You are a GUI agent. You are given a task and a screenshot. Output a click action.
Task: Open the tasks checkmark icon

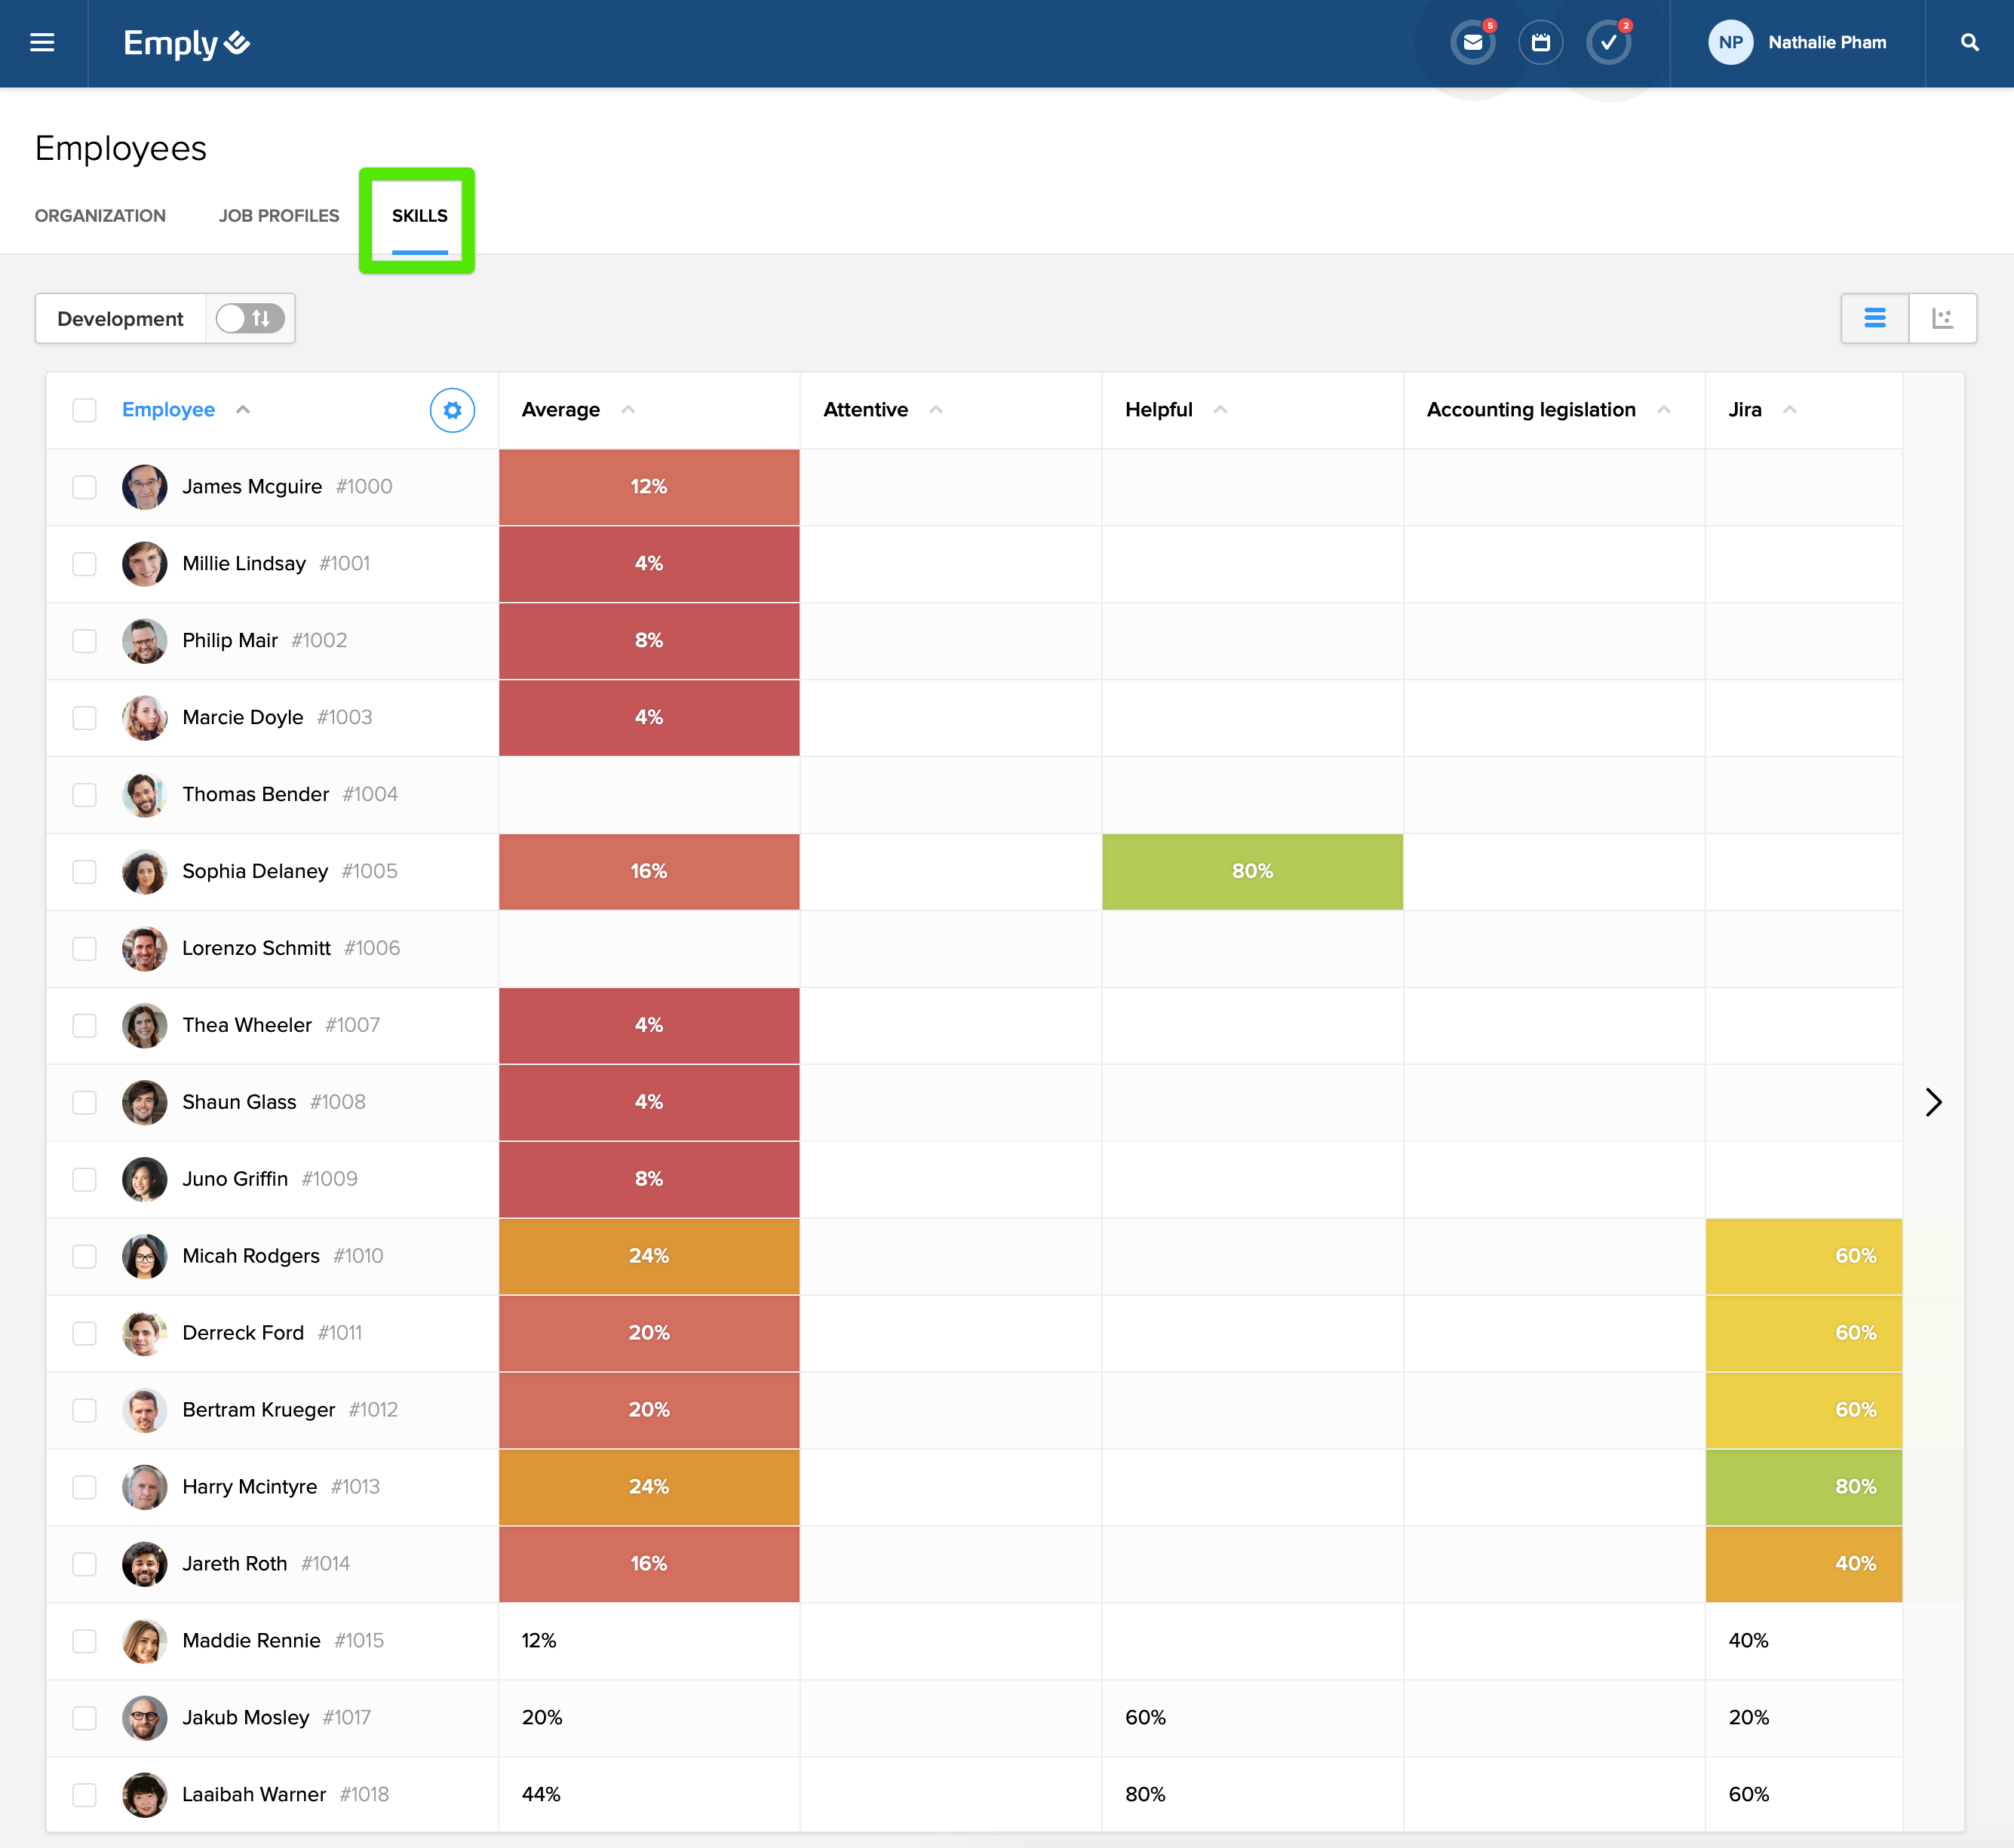pos(1608,43)
